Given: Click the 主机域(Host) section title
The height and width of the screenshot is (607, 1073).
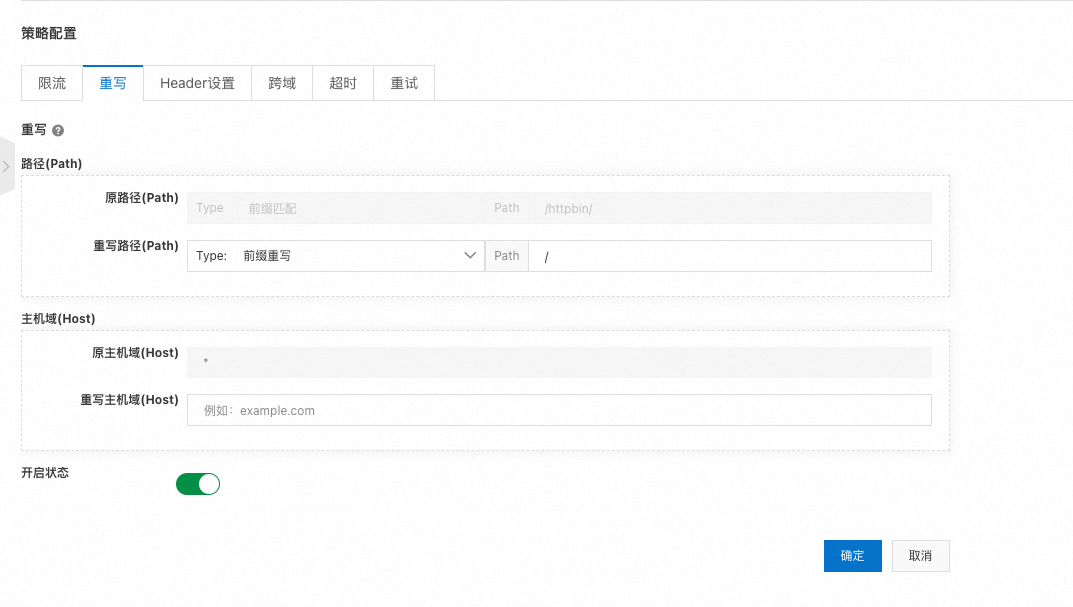Looking at the screenshot, I should click(x=58, y=319).
